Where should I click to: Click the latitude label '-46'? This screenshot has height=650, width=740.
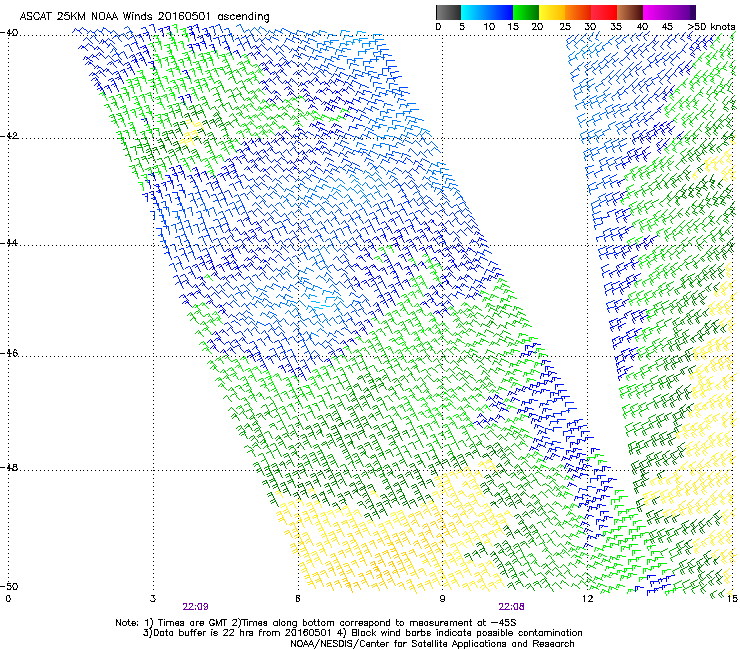point(9,353)
